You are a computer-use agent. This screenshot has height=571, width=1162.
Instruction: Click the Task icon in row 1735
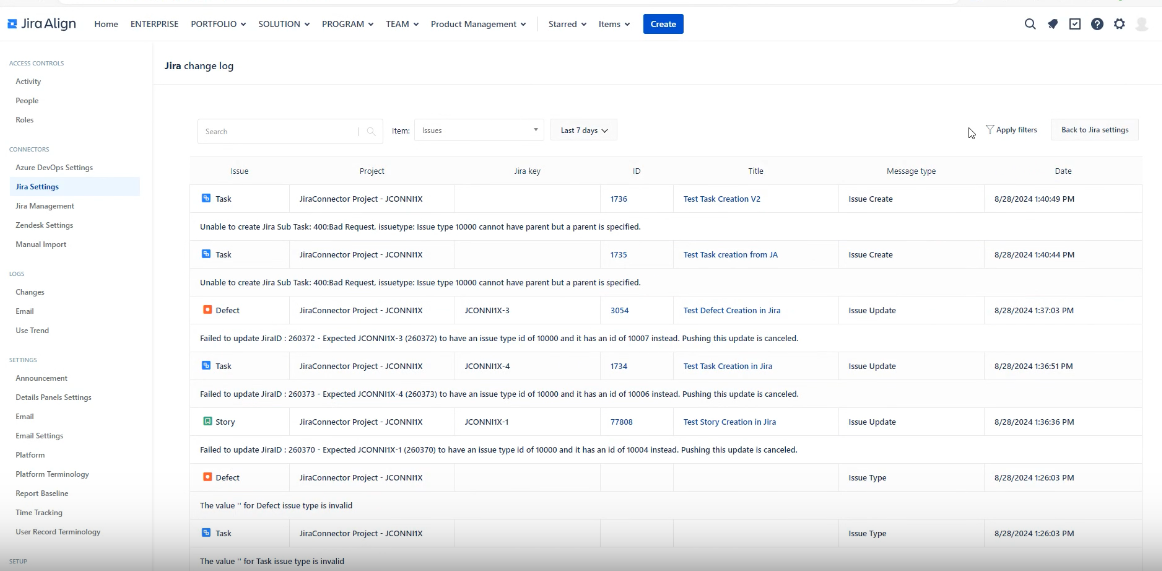(x=207, y=254)
